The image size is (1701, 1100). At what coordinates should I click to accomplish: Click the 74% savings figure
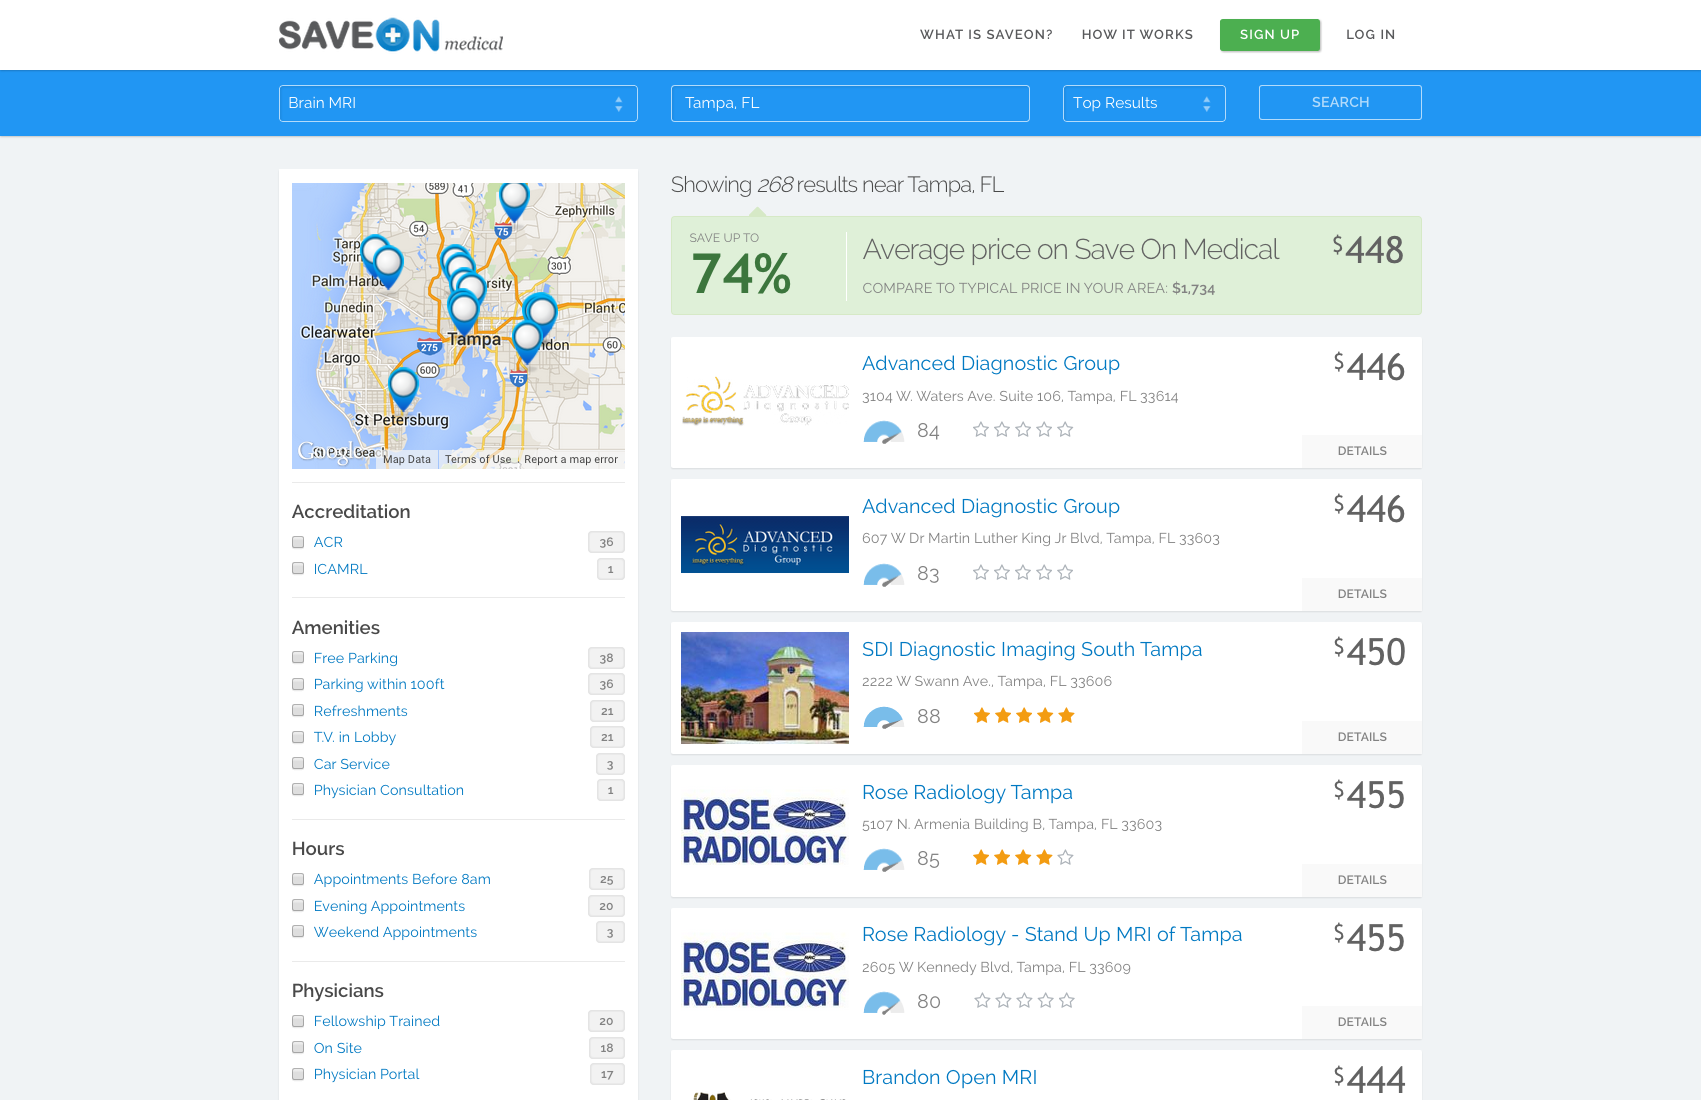point(741,274)
